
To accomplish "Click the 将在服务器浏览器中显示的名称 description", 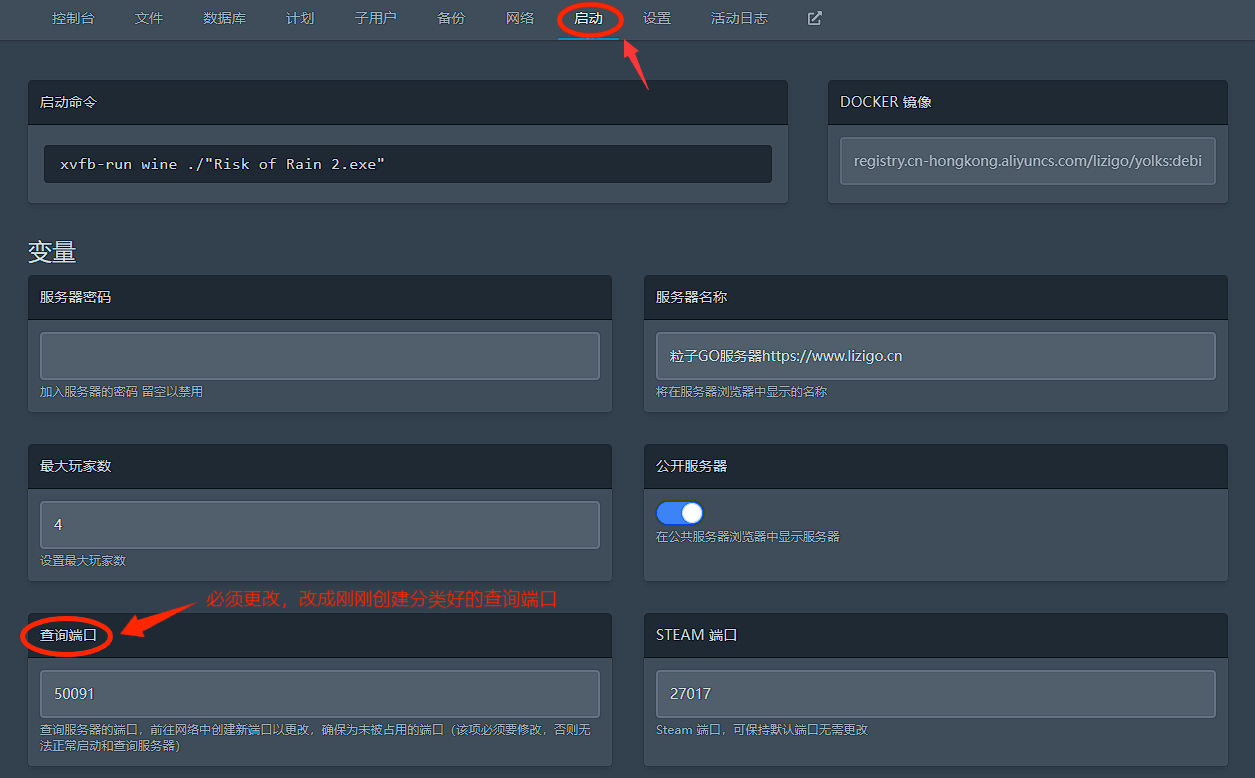I will click(741, 392).
